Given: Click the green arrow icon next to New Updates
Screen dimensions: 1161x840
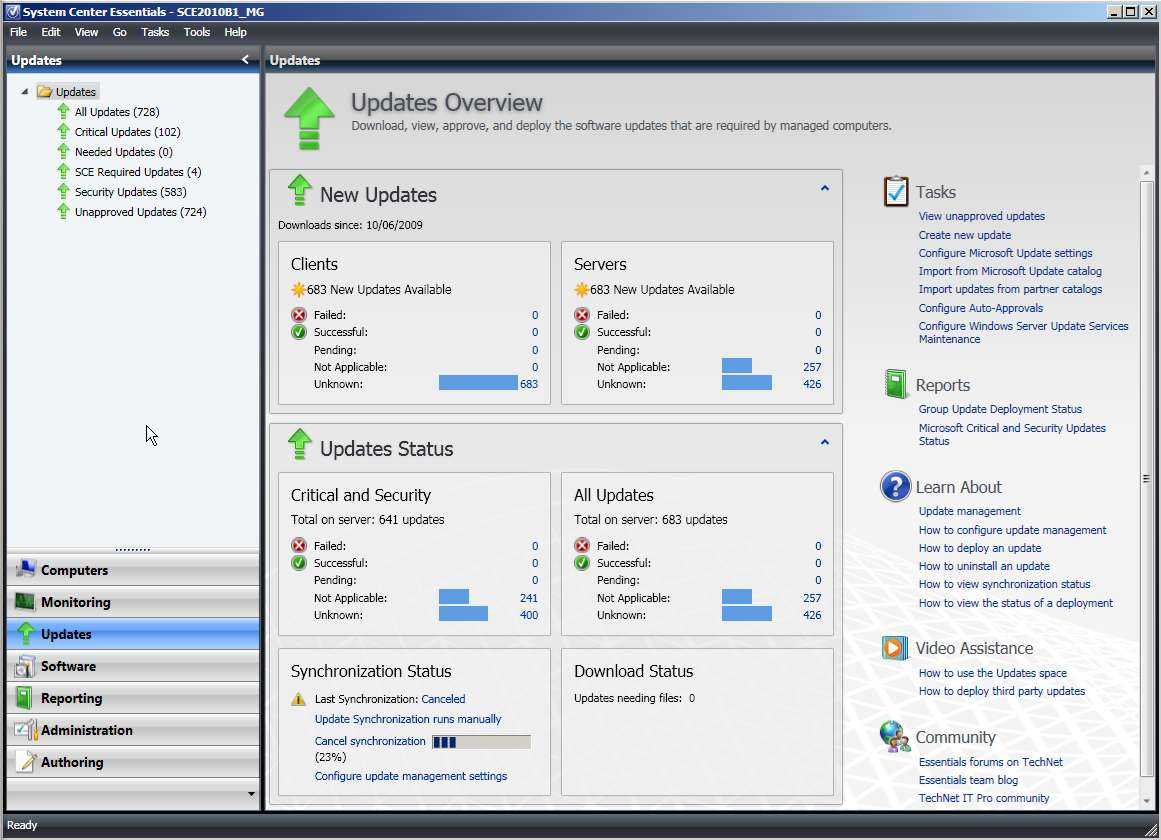Looking at the screenshot, I should coord(299,190).
